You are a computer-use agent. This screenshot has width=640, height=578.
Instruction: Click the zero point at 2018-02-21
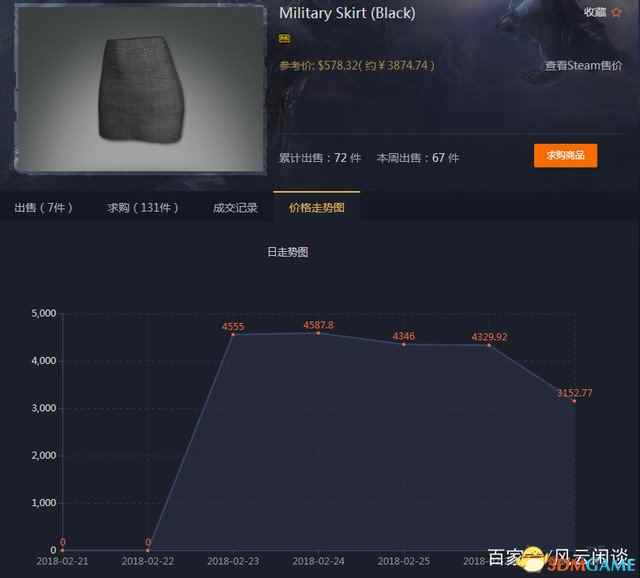[x=62, y=550]
